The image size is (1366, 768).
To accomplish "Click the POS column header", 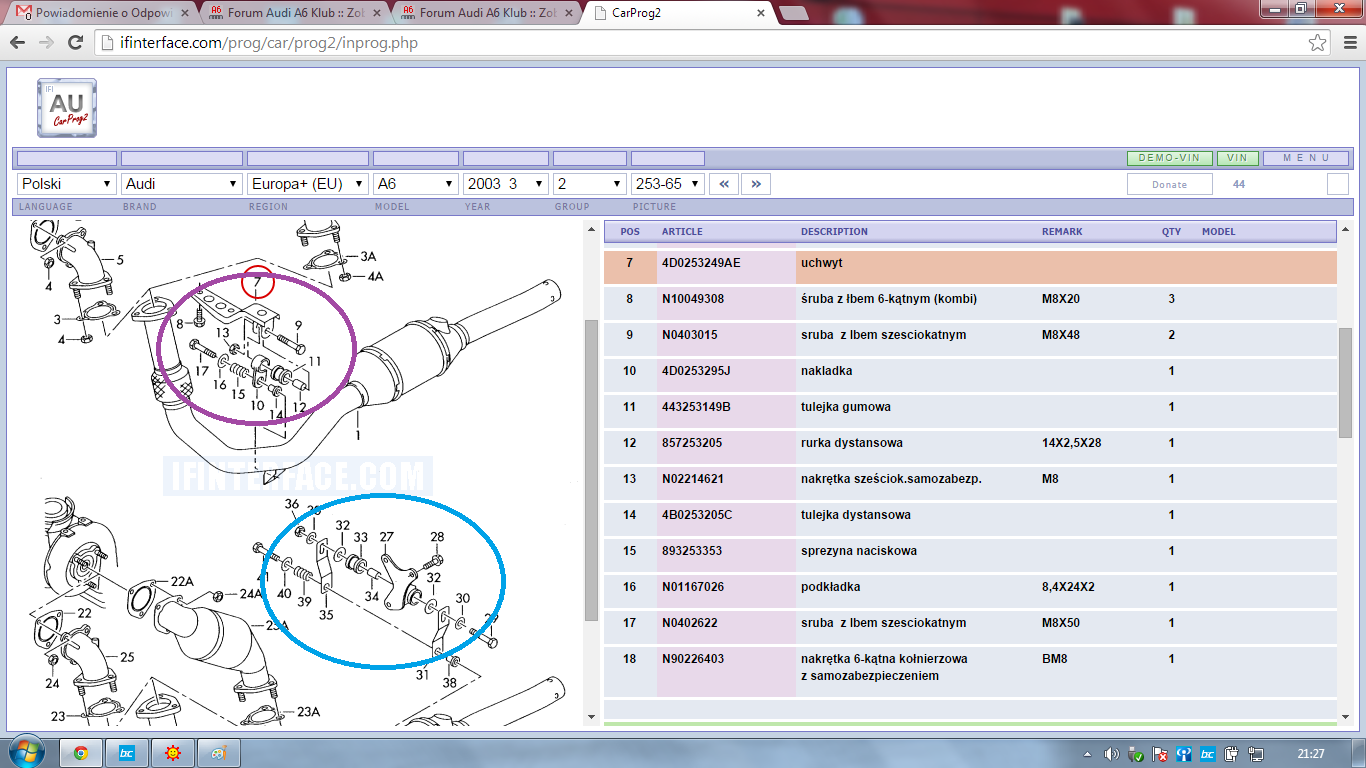I will click(x=630, y=232).
